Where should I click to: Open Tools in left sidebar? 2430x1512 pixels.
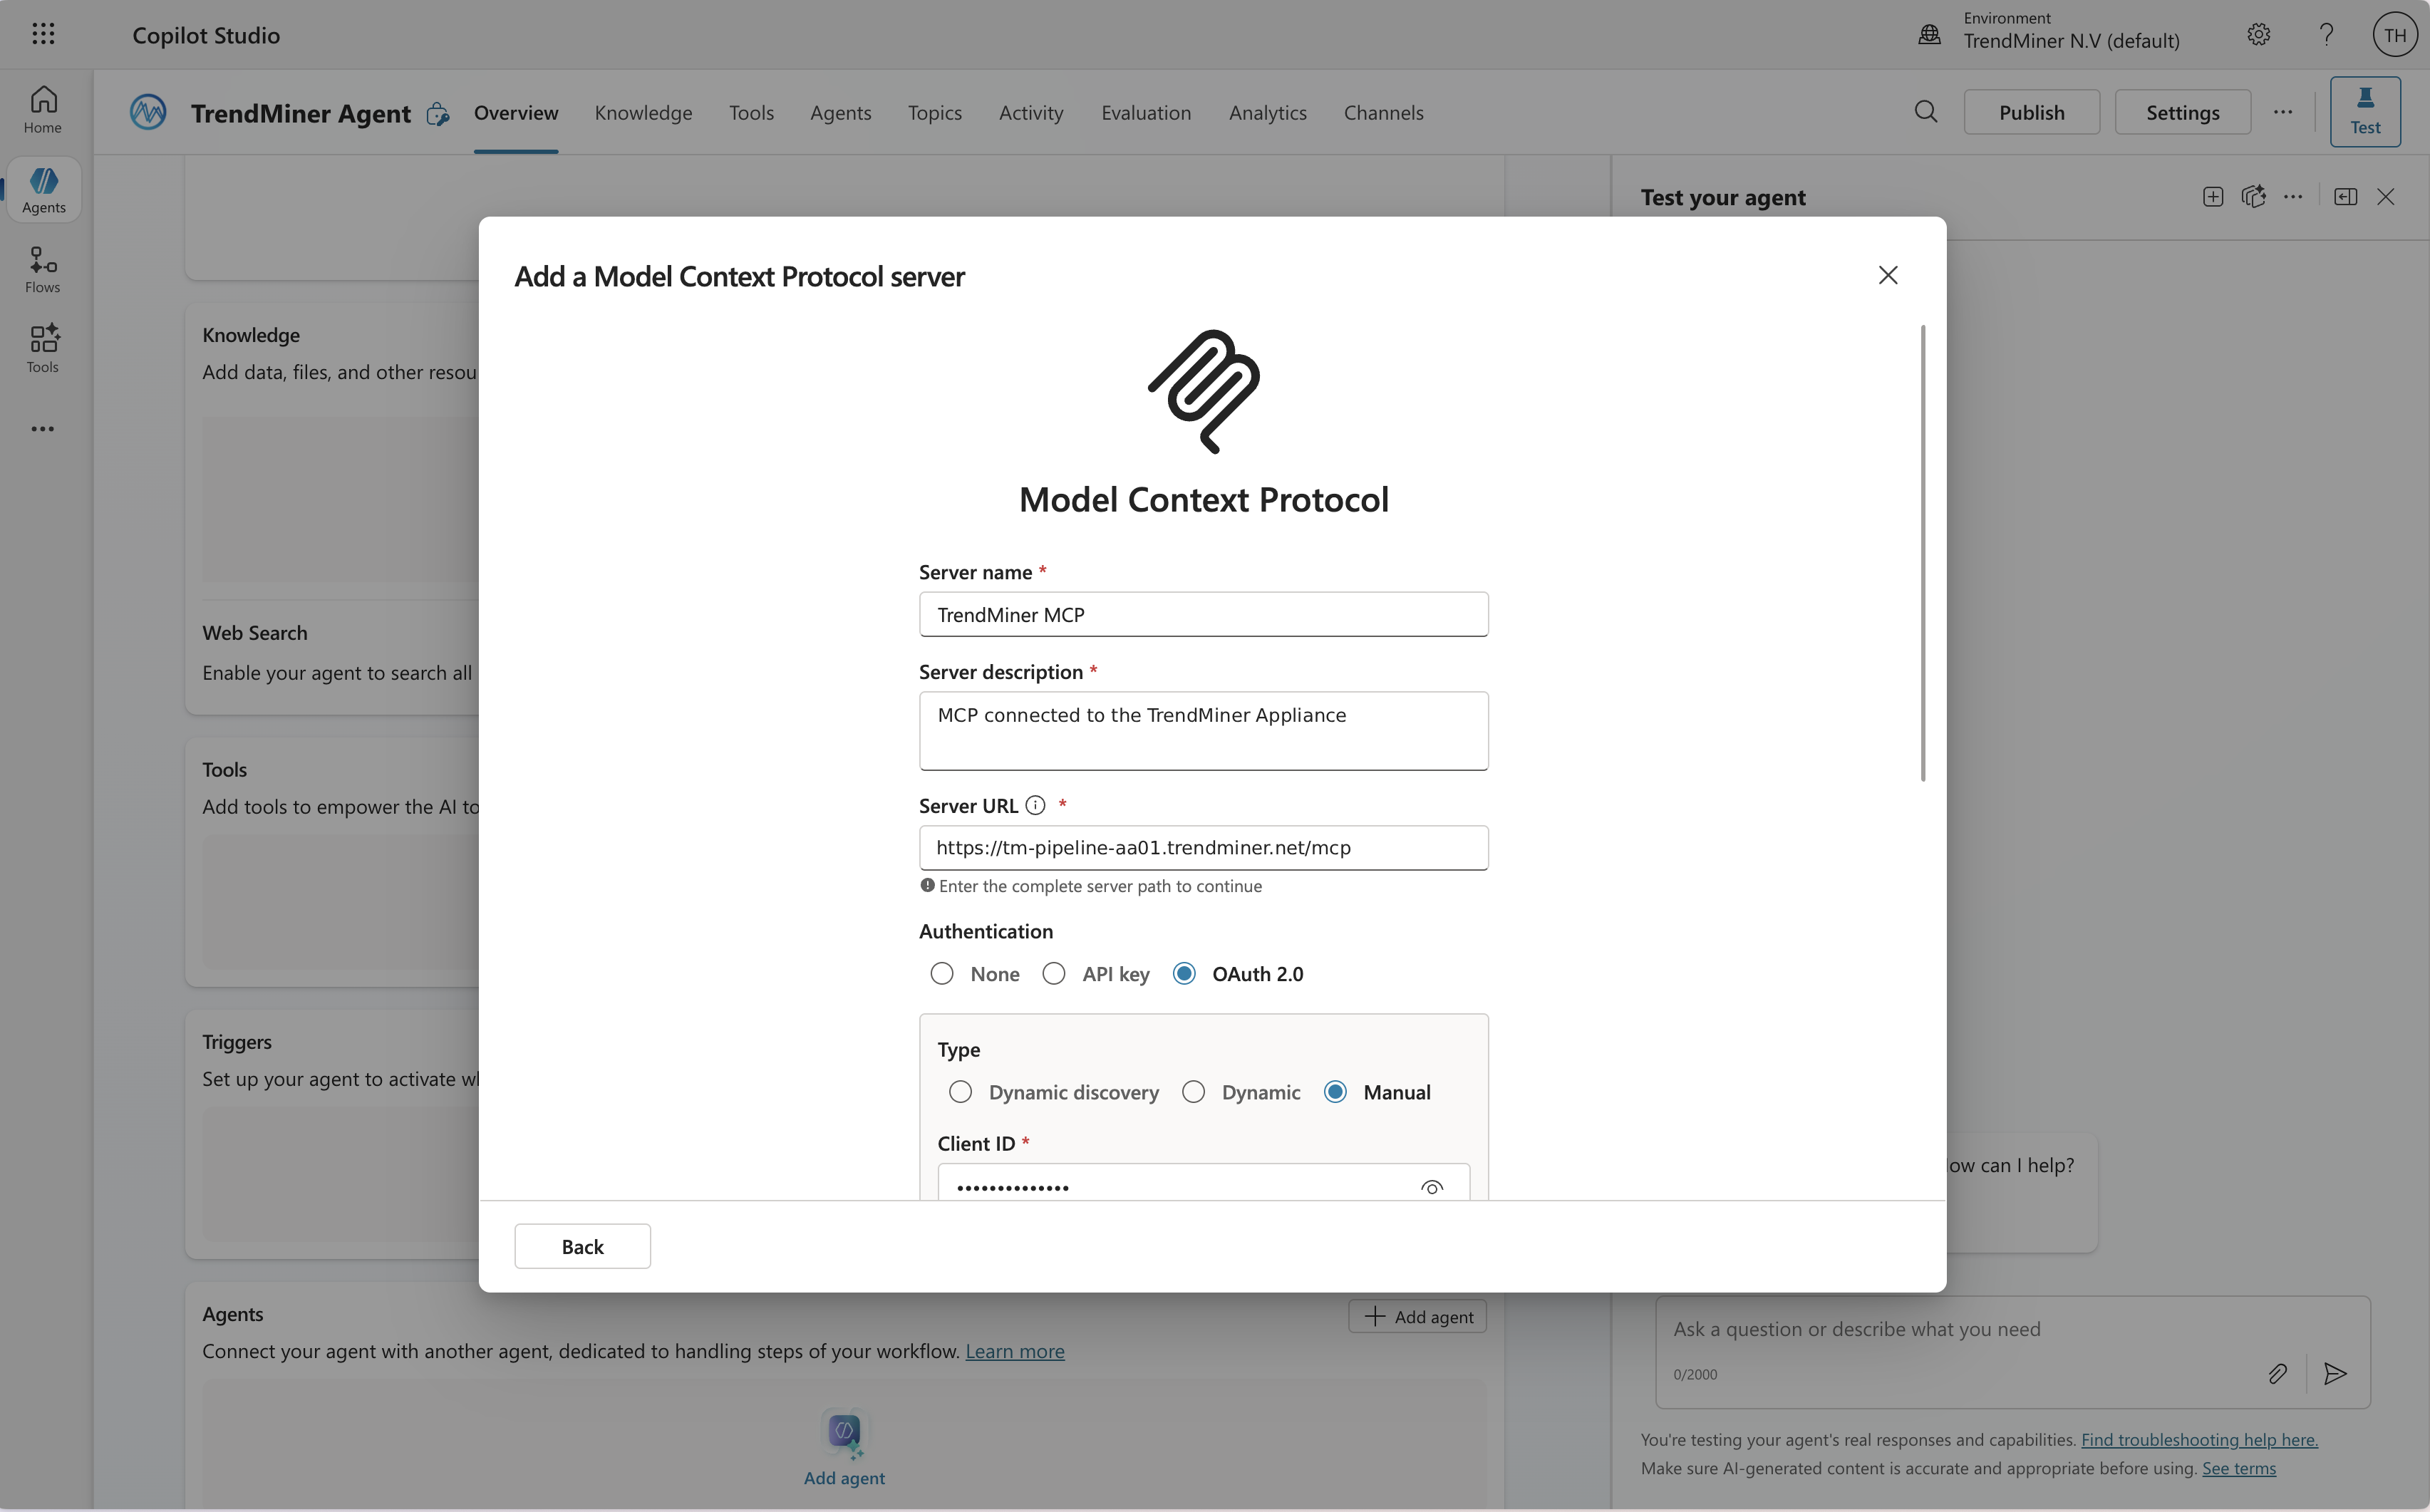tap(43, 349)
